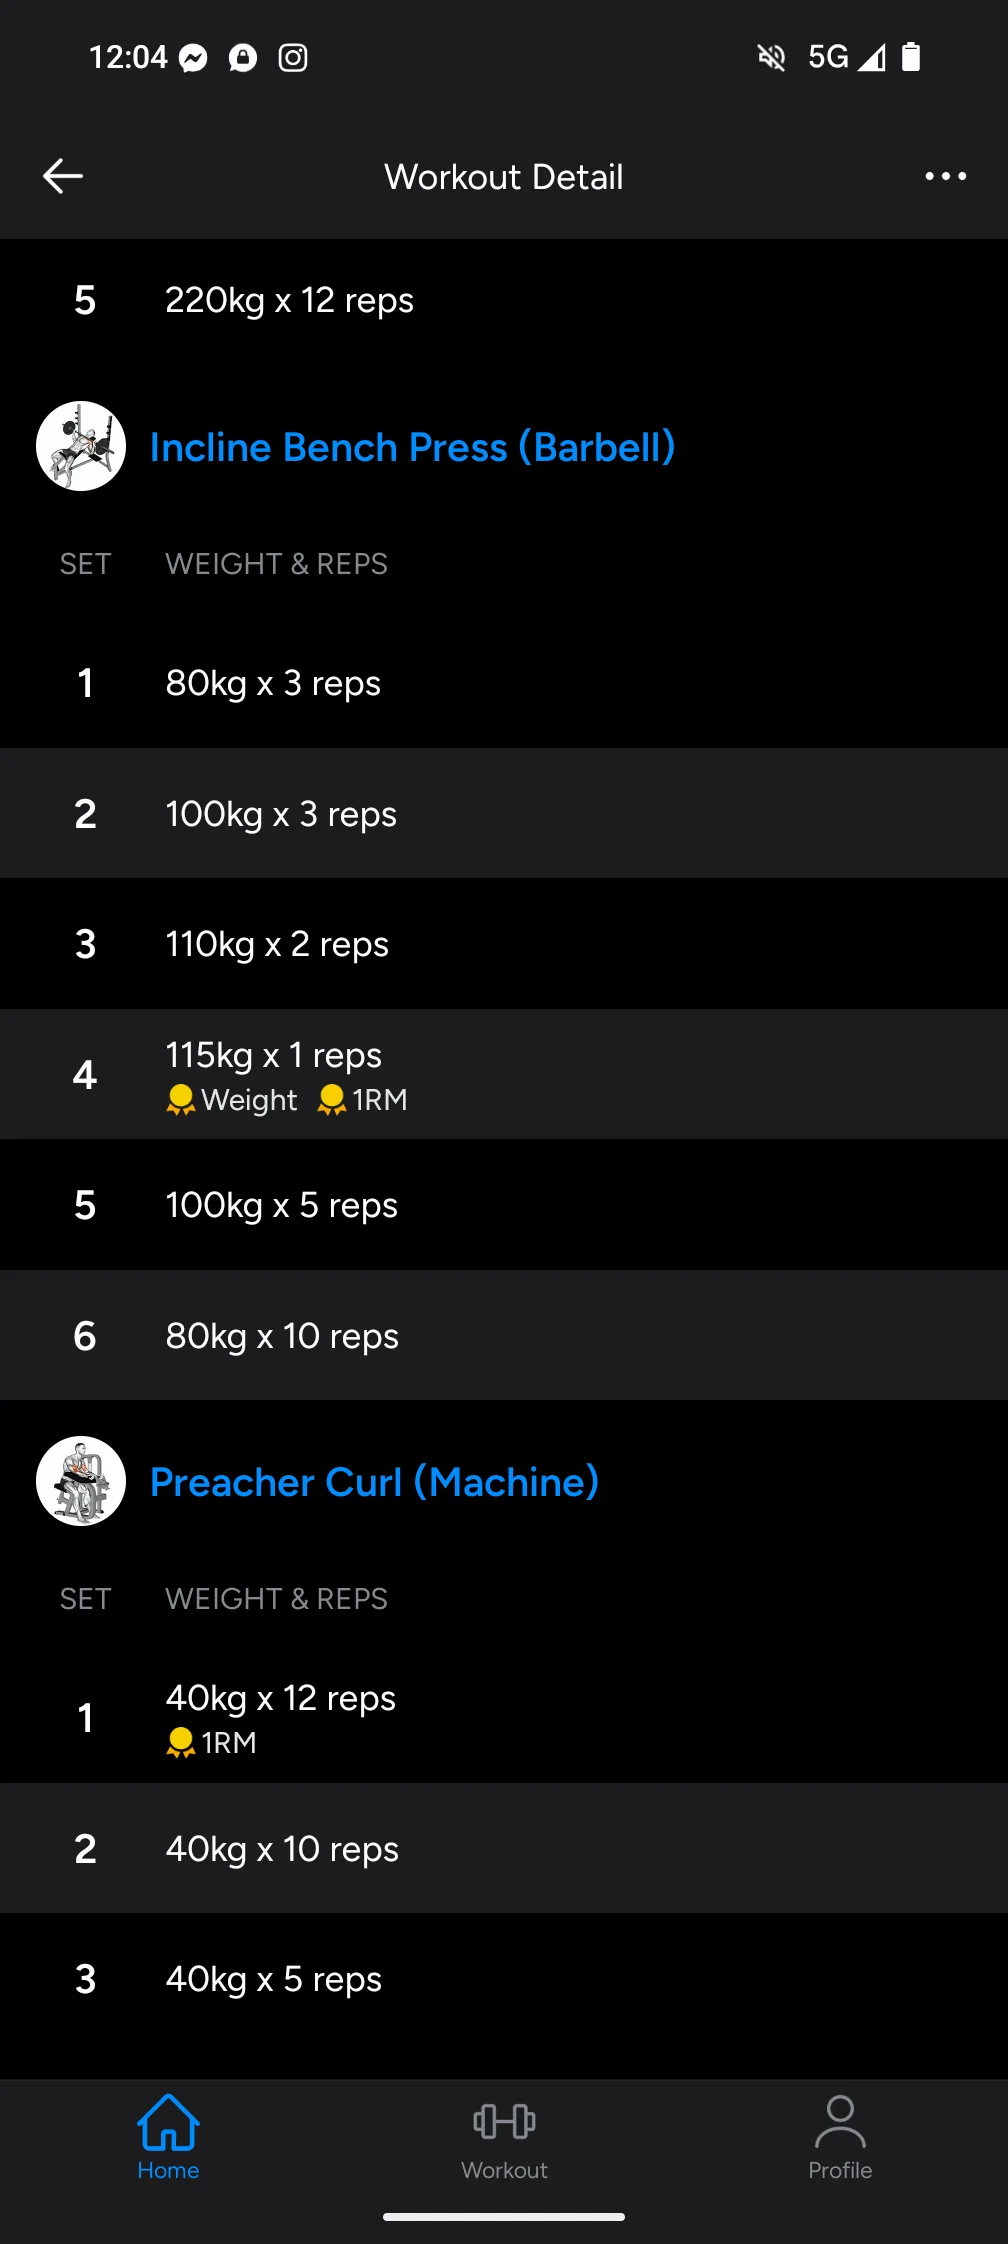
Task: Tap the back arrow icon
Action: 63,176
